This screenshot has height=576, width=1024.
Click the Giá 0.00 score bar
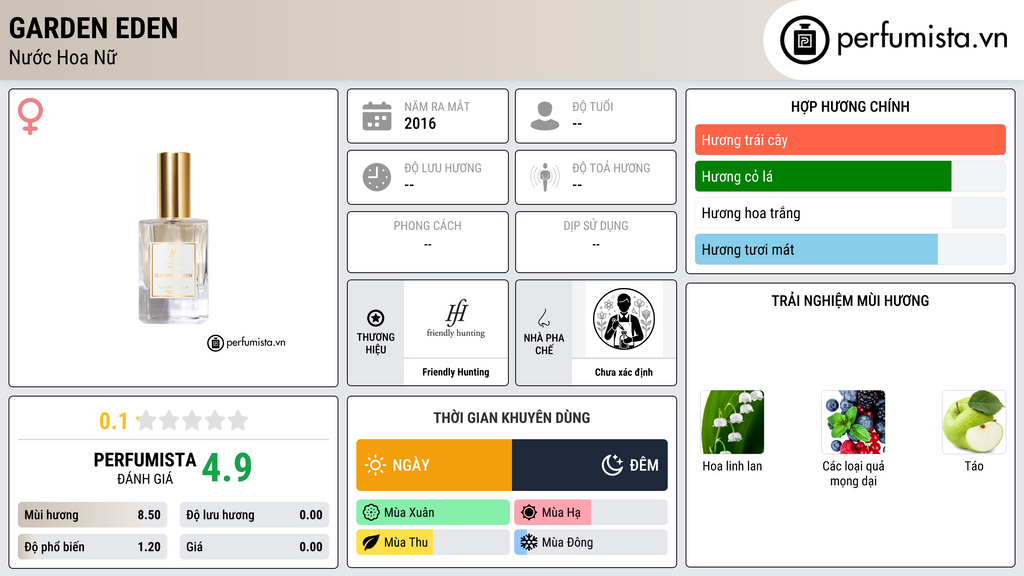point(254,547)
